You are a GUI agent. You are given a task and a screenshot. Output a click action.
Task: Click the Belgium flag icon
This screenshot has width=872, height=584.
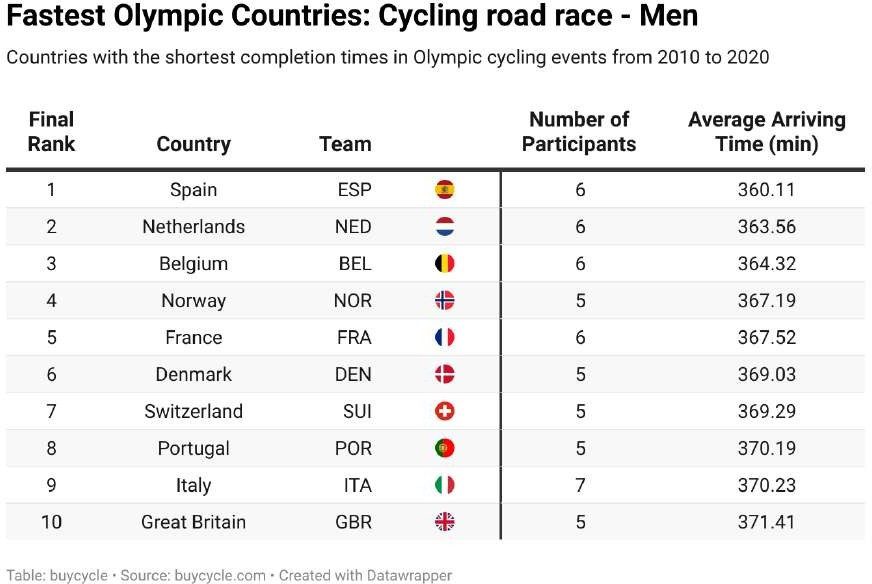point(445,263)
